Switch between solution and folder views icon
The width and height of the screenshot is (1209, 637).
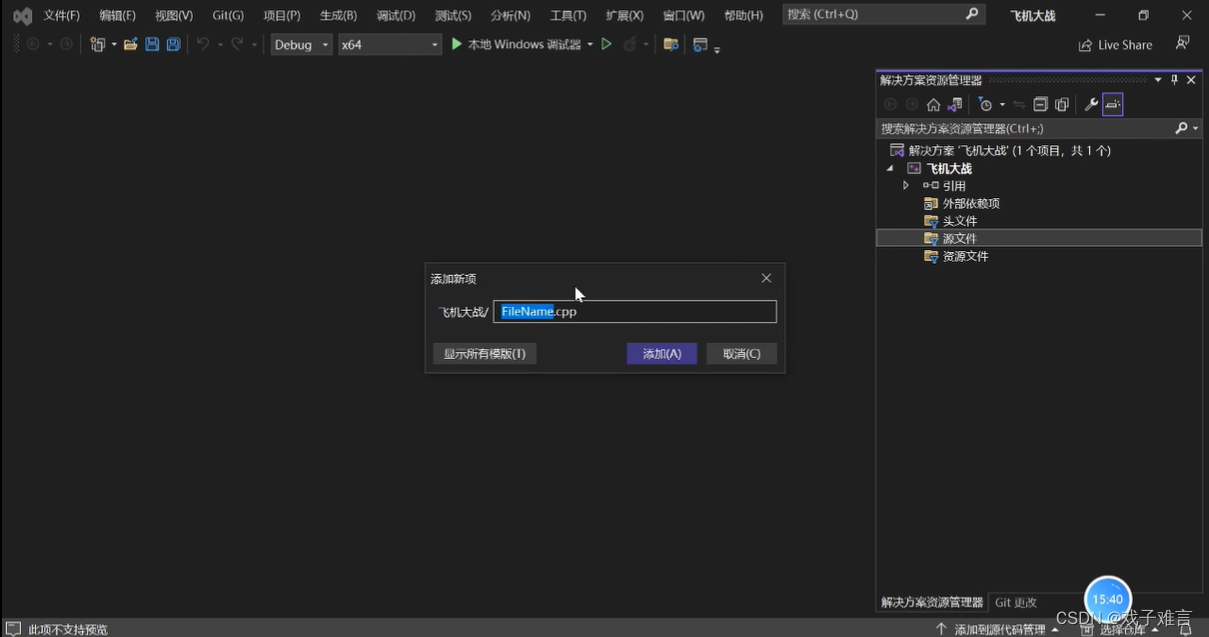[x=955, y=105]
